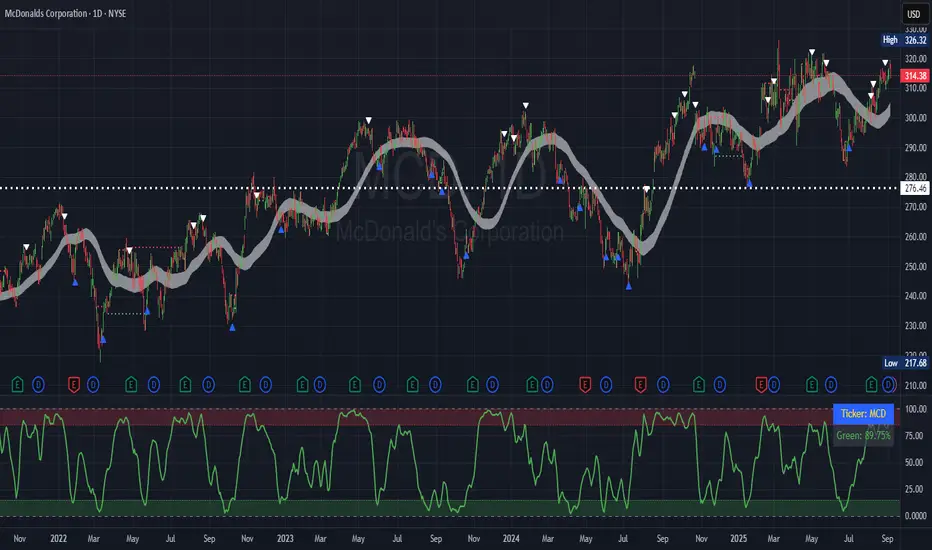The width and height of the screenshot is (932, 550).
Task: Open the red earnings marker in early 2025
Action: pos(761,385)
